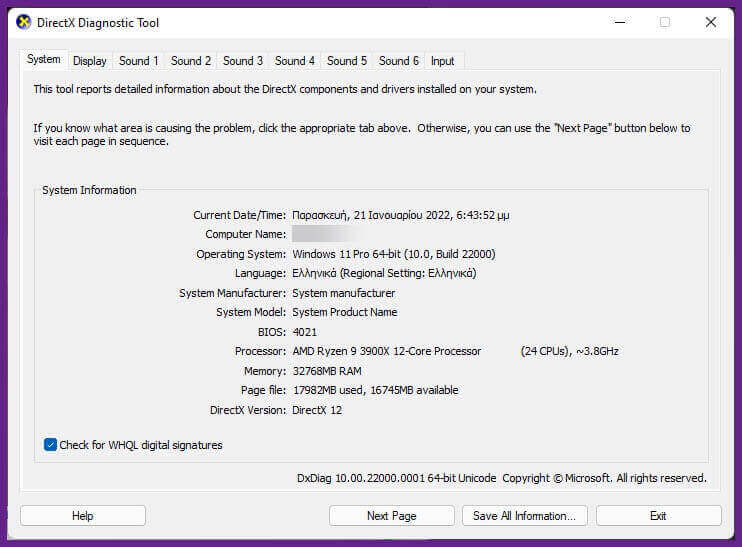The image size is (742, 547).
Task: Click BIOS value '4021'
Action: 305,332
